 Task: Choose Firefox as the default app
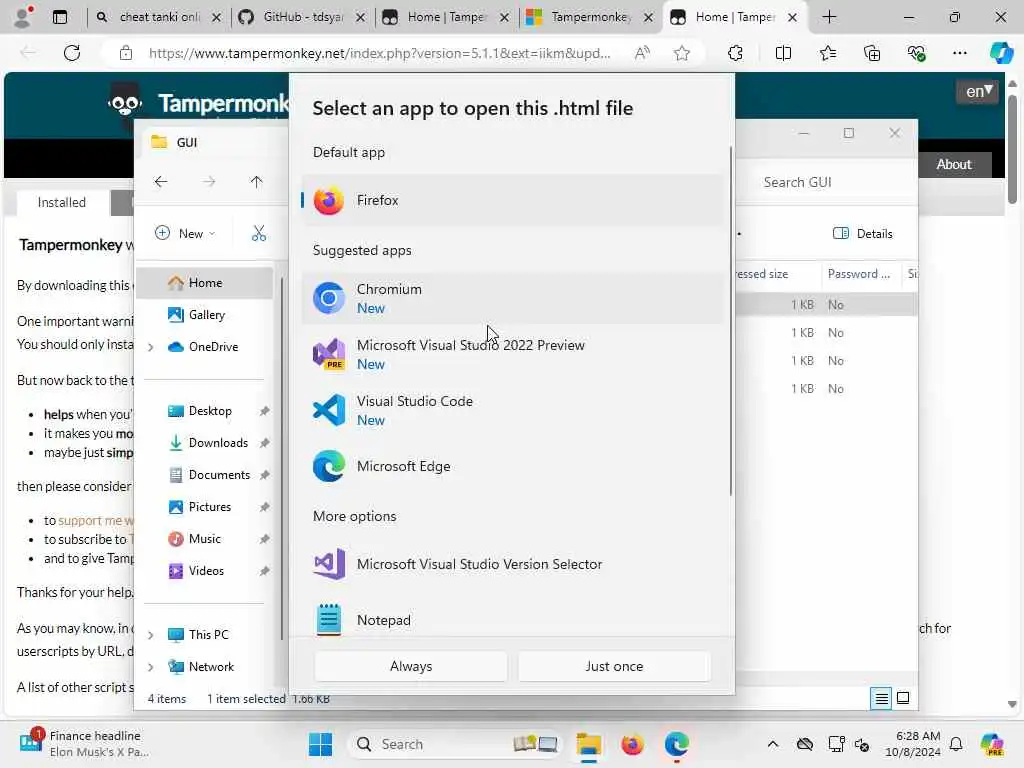pyautogui.click(x=513, y=200)
